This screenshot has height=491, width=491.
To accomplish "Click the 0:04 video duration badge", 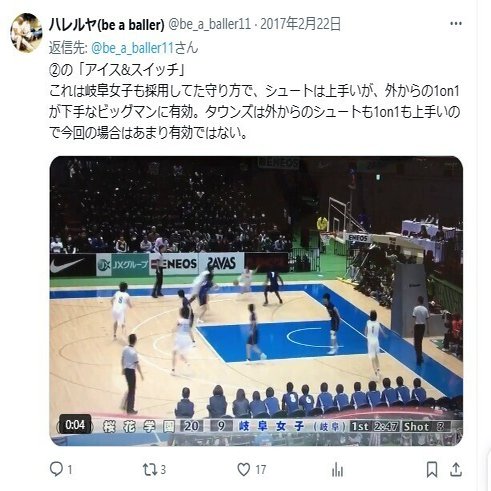I will point(75,425).
